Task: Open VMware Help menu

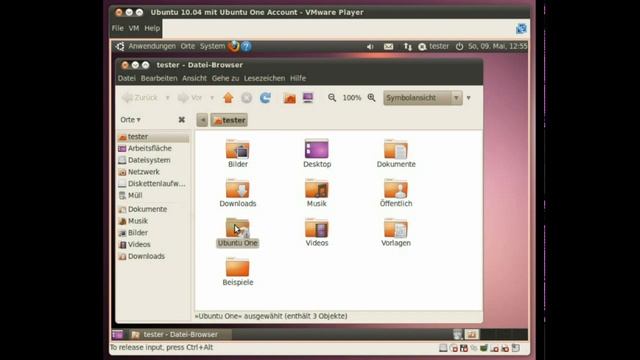Action: coord(152,28)
